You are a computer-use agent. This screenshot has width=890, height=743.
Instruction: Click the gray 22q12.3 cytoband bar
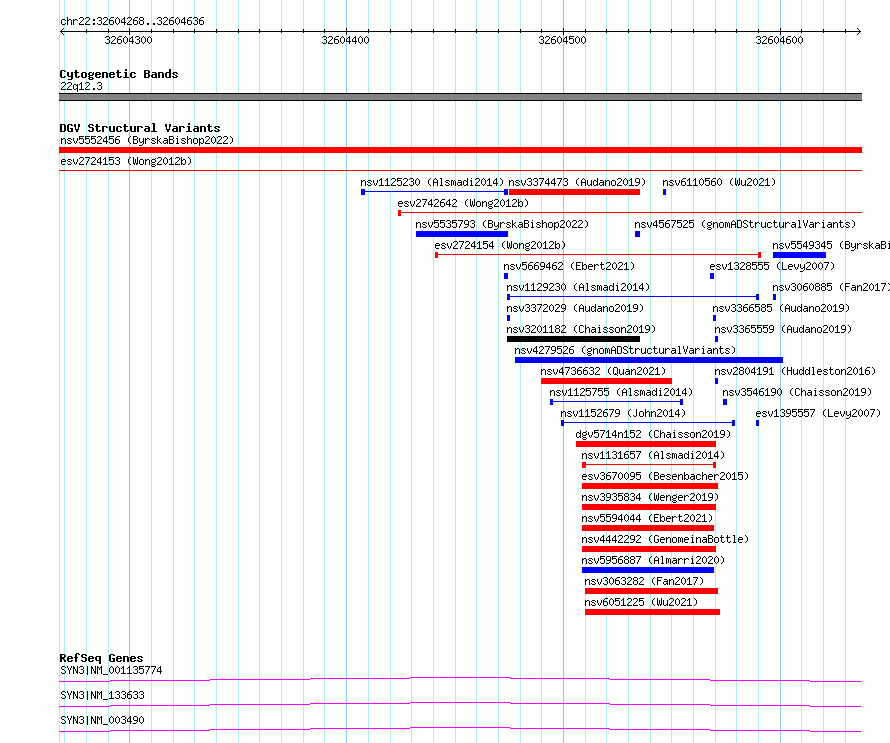460,97
